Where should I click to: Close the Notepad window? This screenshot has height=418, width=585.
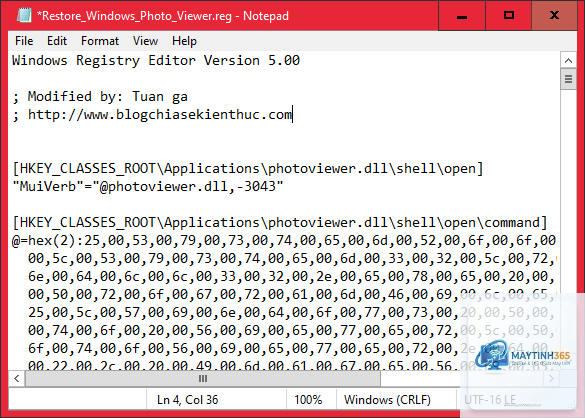pyautogui.click(x=554, y=16)
